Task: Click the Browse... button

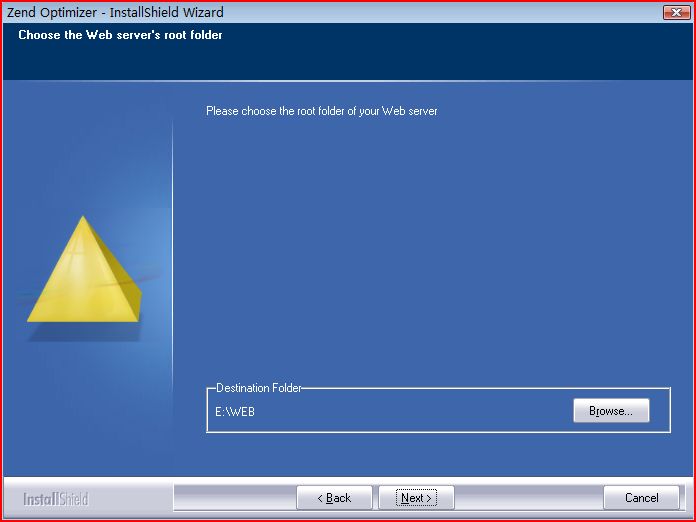Action: pyautogui.click(x=611, y=411)
